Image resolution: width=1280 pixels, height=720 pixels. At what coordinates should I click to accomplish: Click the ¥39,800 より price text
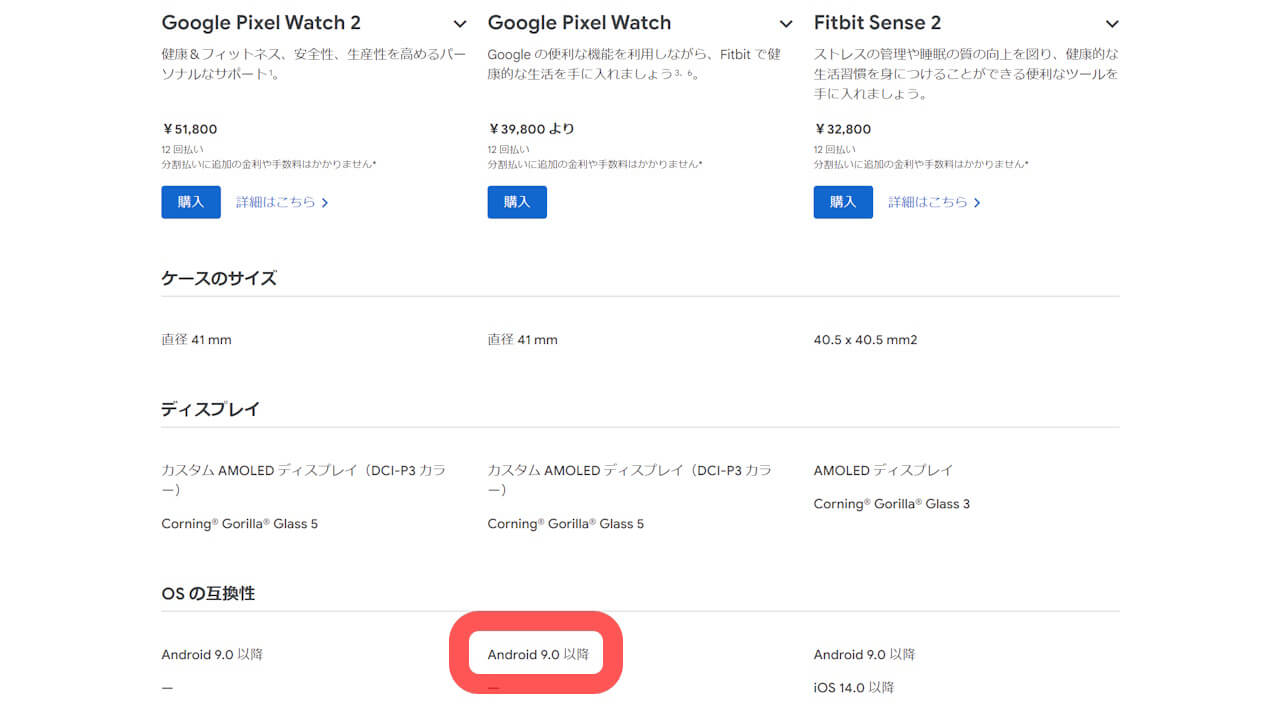point(531,128)
